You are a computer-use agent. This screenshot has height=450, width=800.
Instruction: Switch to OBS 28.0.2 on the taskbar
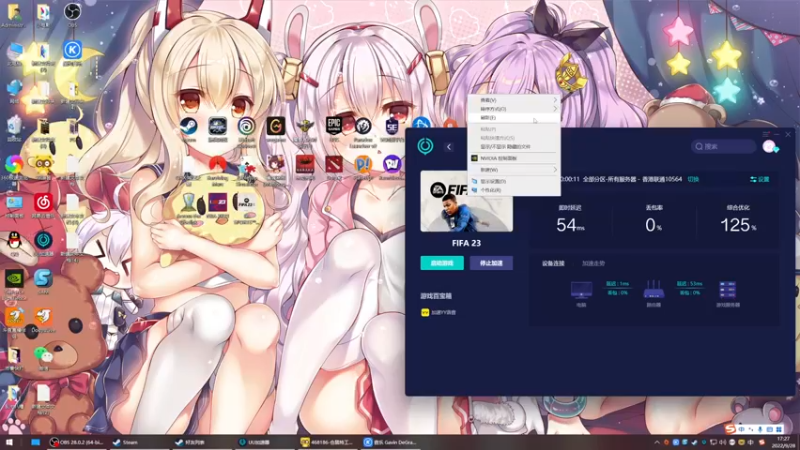(x=78, y=442)
